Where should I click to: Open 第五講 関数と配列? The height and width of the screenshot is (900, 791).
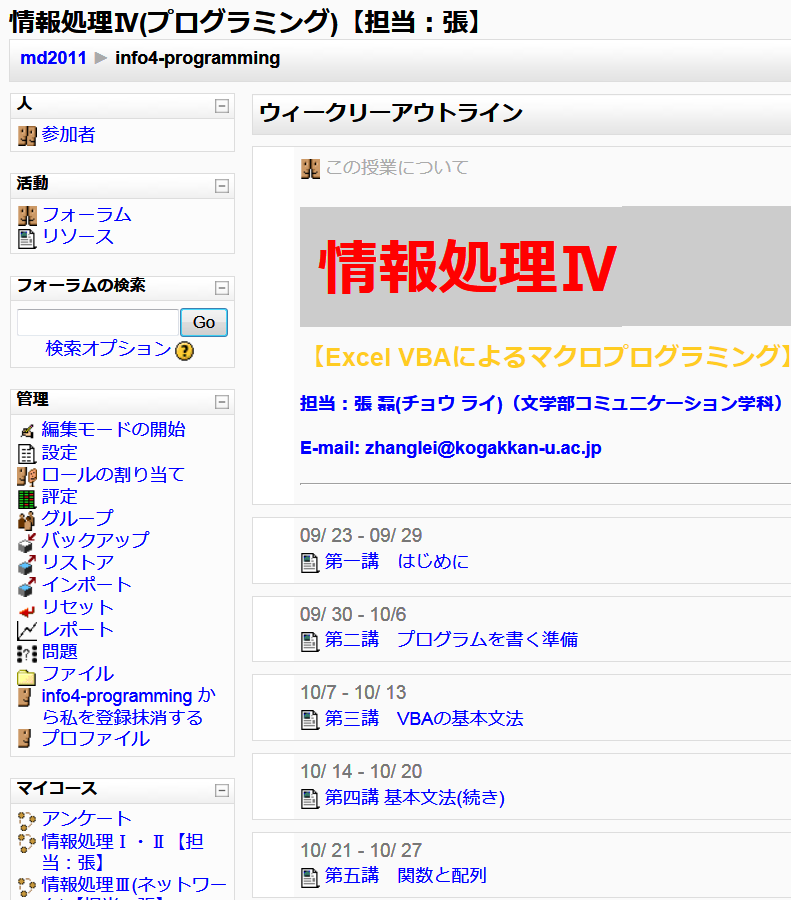(x=406, y=875)
